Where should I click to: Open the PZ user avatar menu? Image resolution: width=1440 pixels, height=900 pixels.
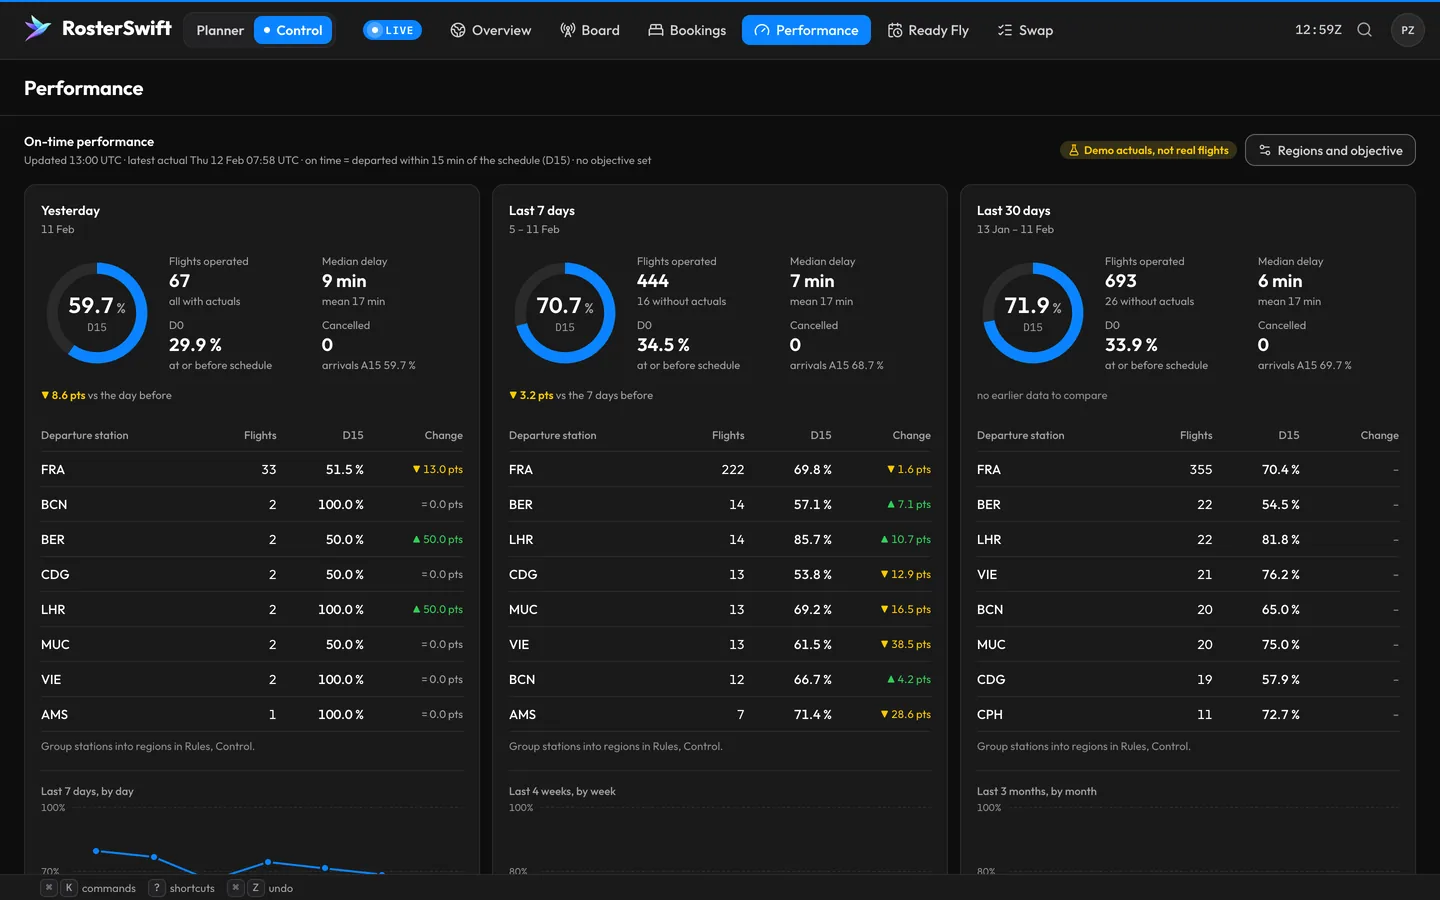tap(1407, 30)
